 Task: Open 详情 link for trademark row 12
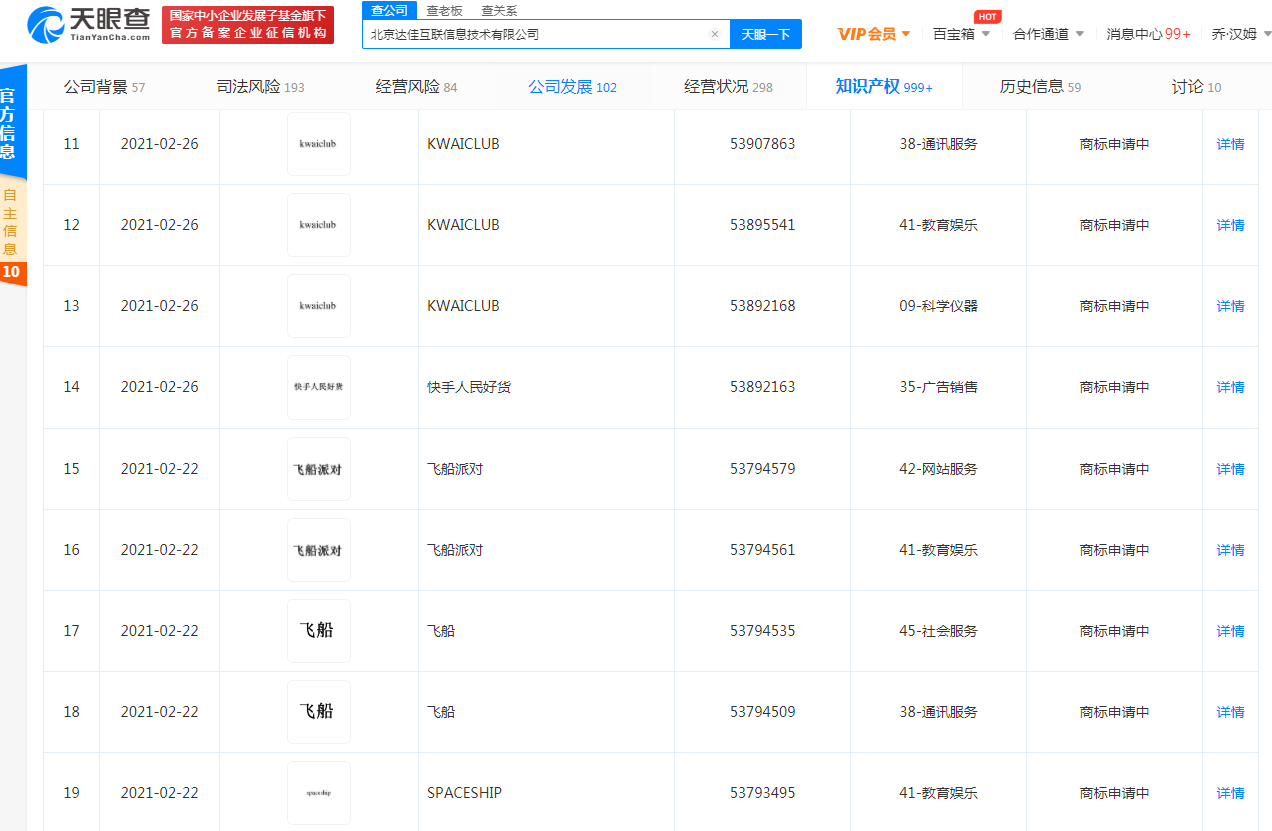pos(1230,225)
